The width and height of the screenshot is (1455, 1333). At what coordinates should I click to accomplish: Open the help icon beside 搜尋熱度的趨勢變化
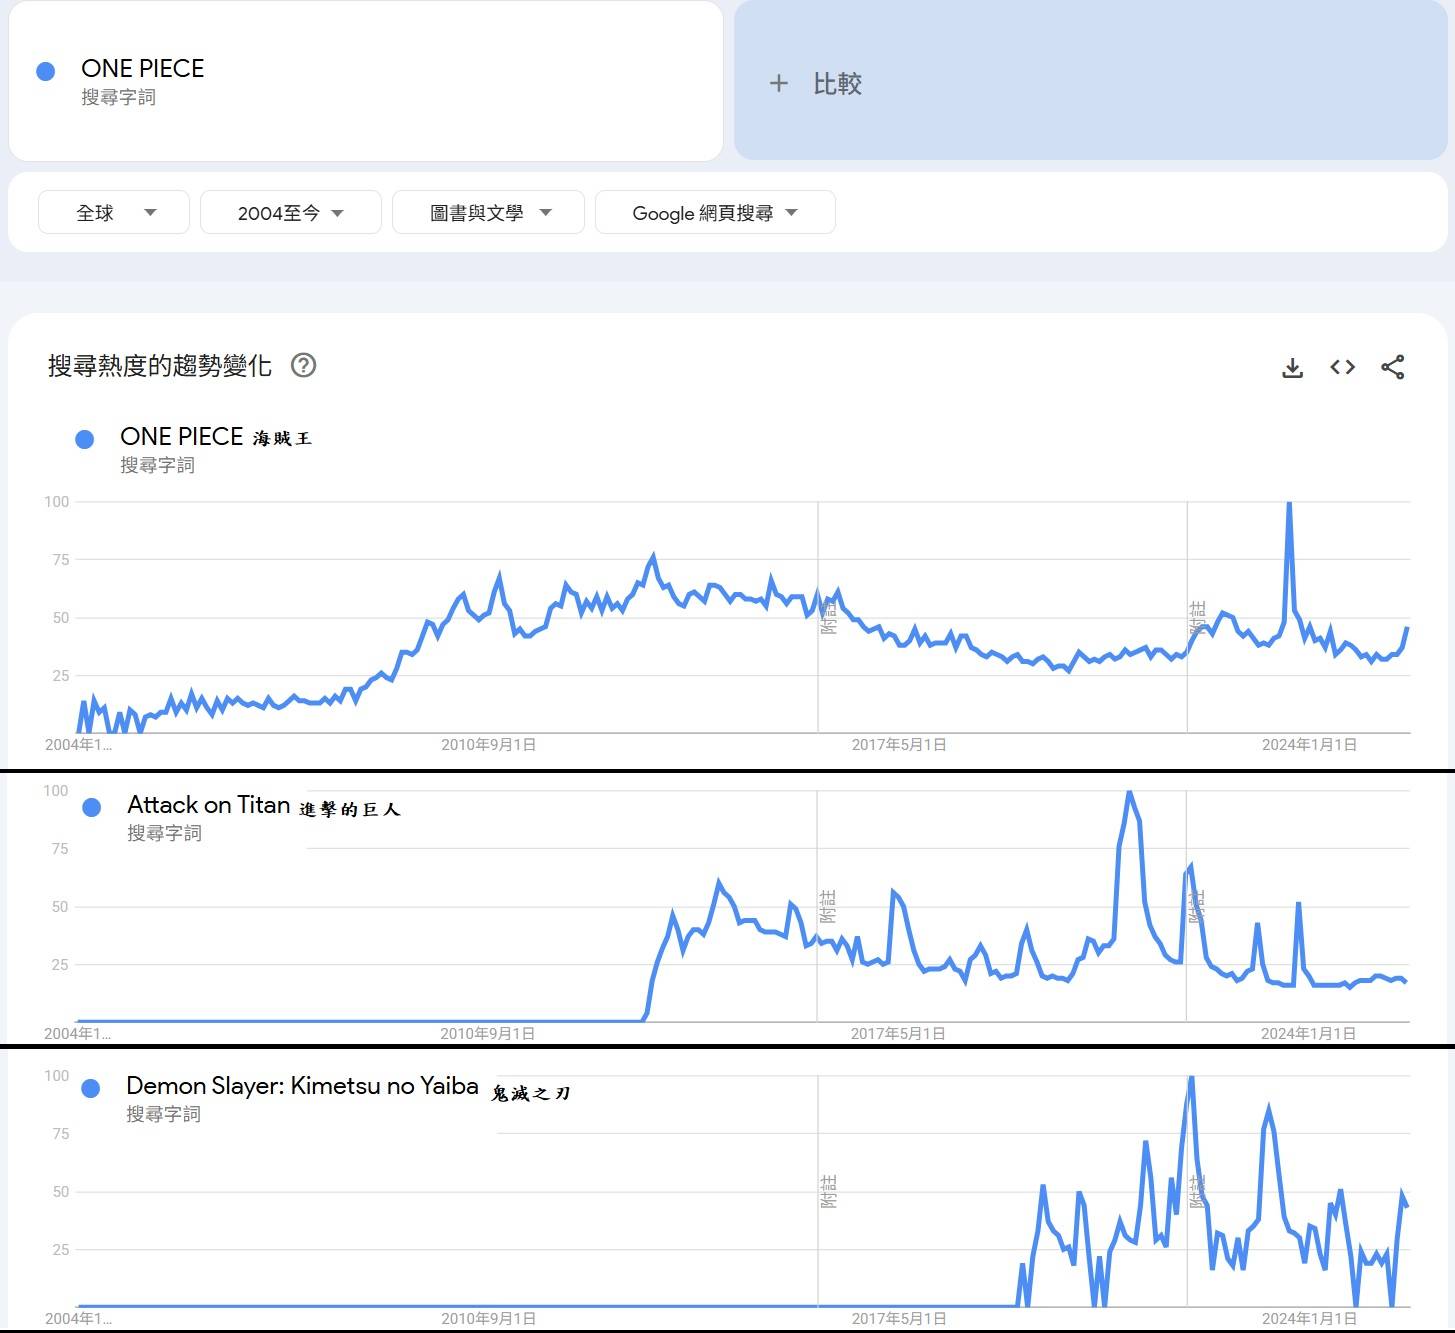coord(303,365)
